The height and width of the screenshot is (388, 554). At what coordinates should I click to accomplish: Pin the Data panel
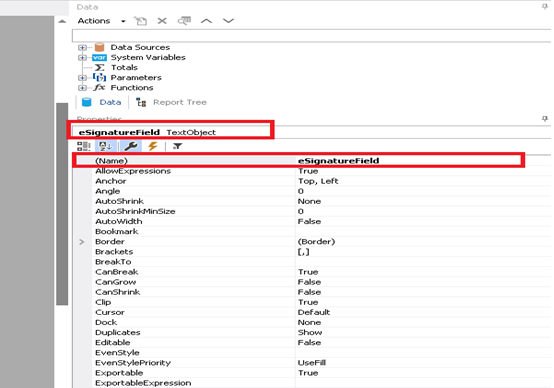pyautogui.click(x=544, y=7)
